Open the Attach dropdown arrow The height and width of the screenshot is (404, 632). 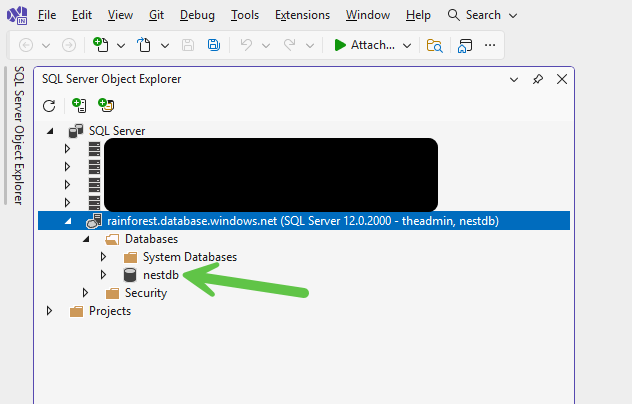407,46
